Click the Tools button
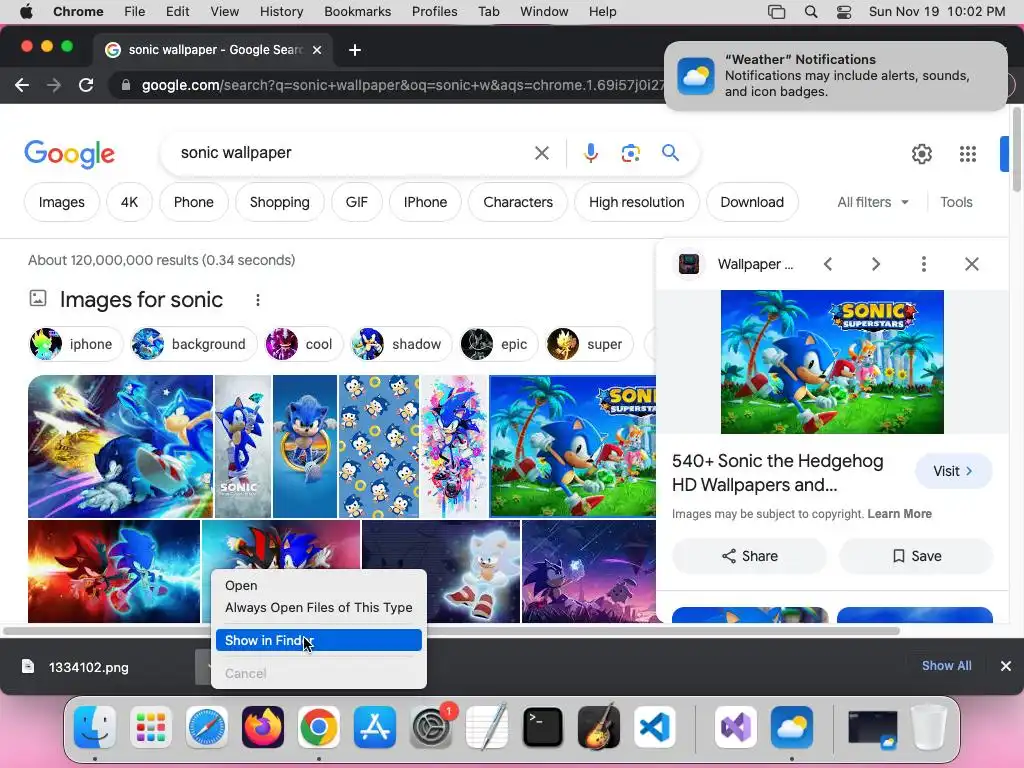The height and width of the screenshot is (768, 1024). click(956, 202)
